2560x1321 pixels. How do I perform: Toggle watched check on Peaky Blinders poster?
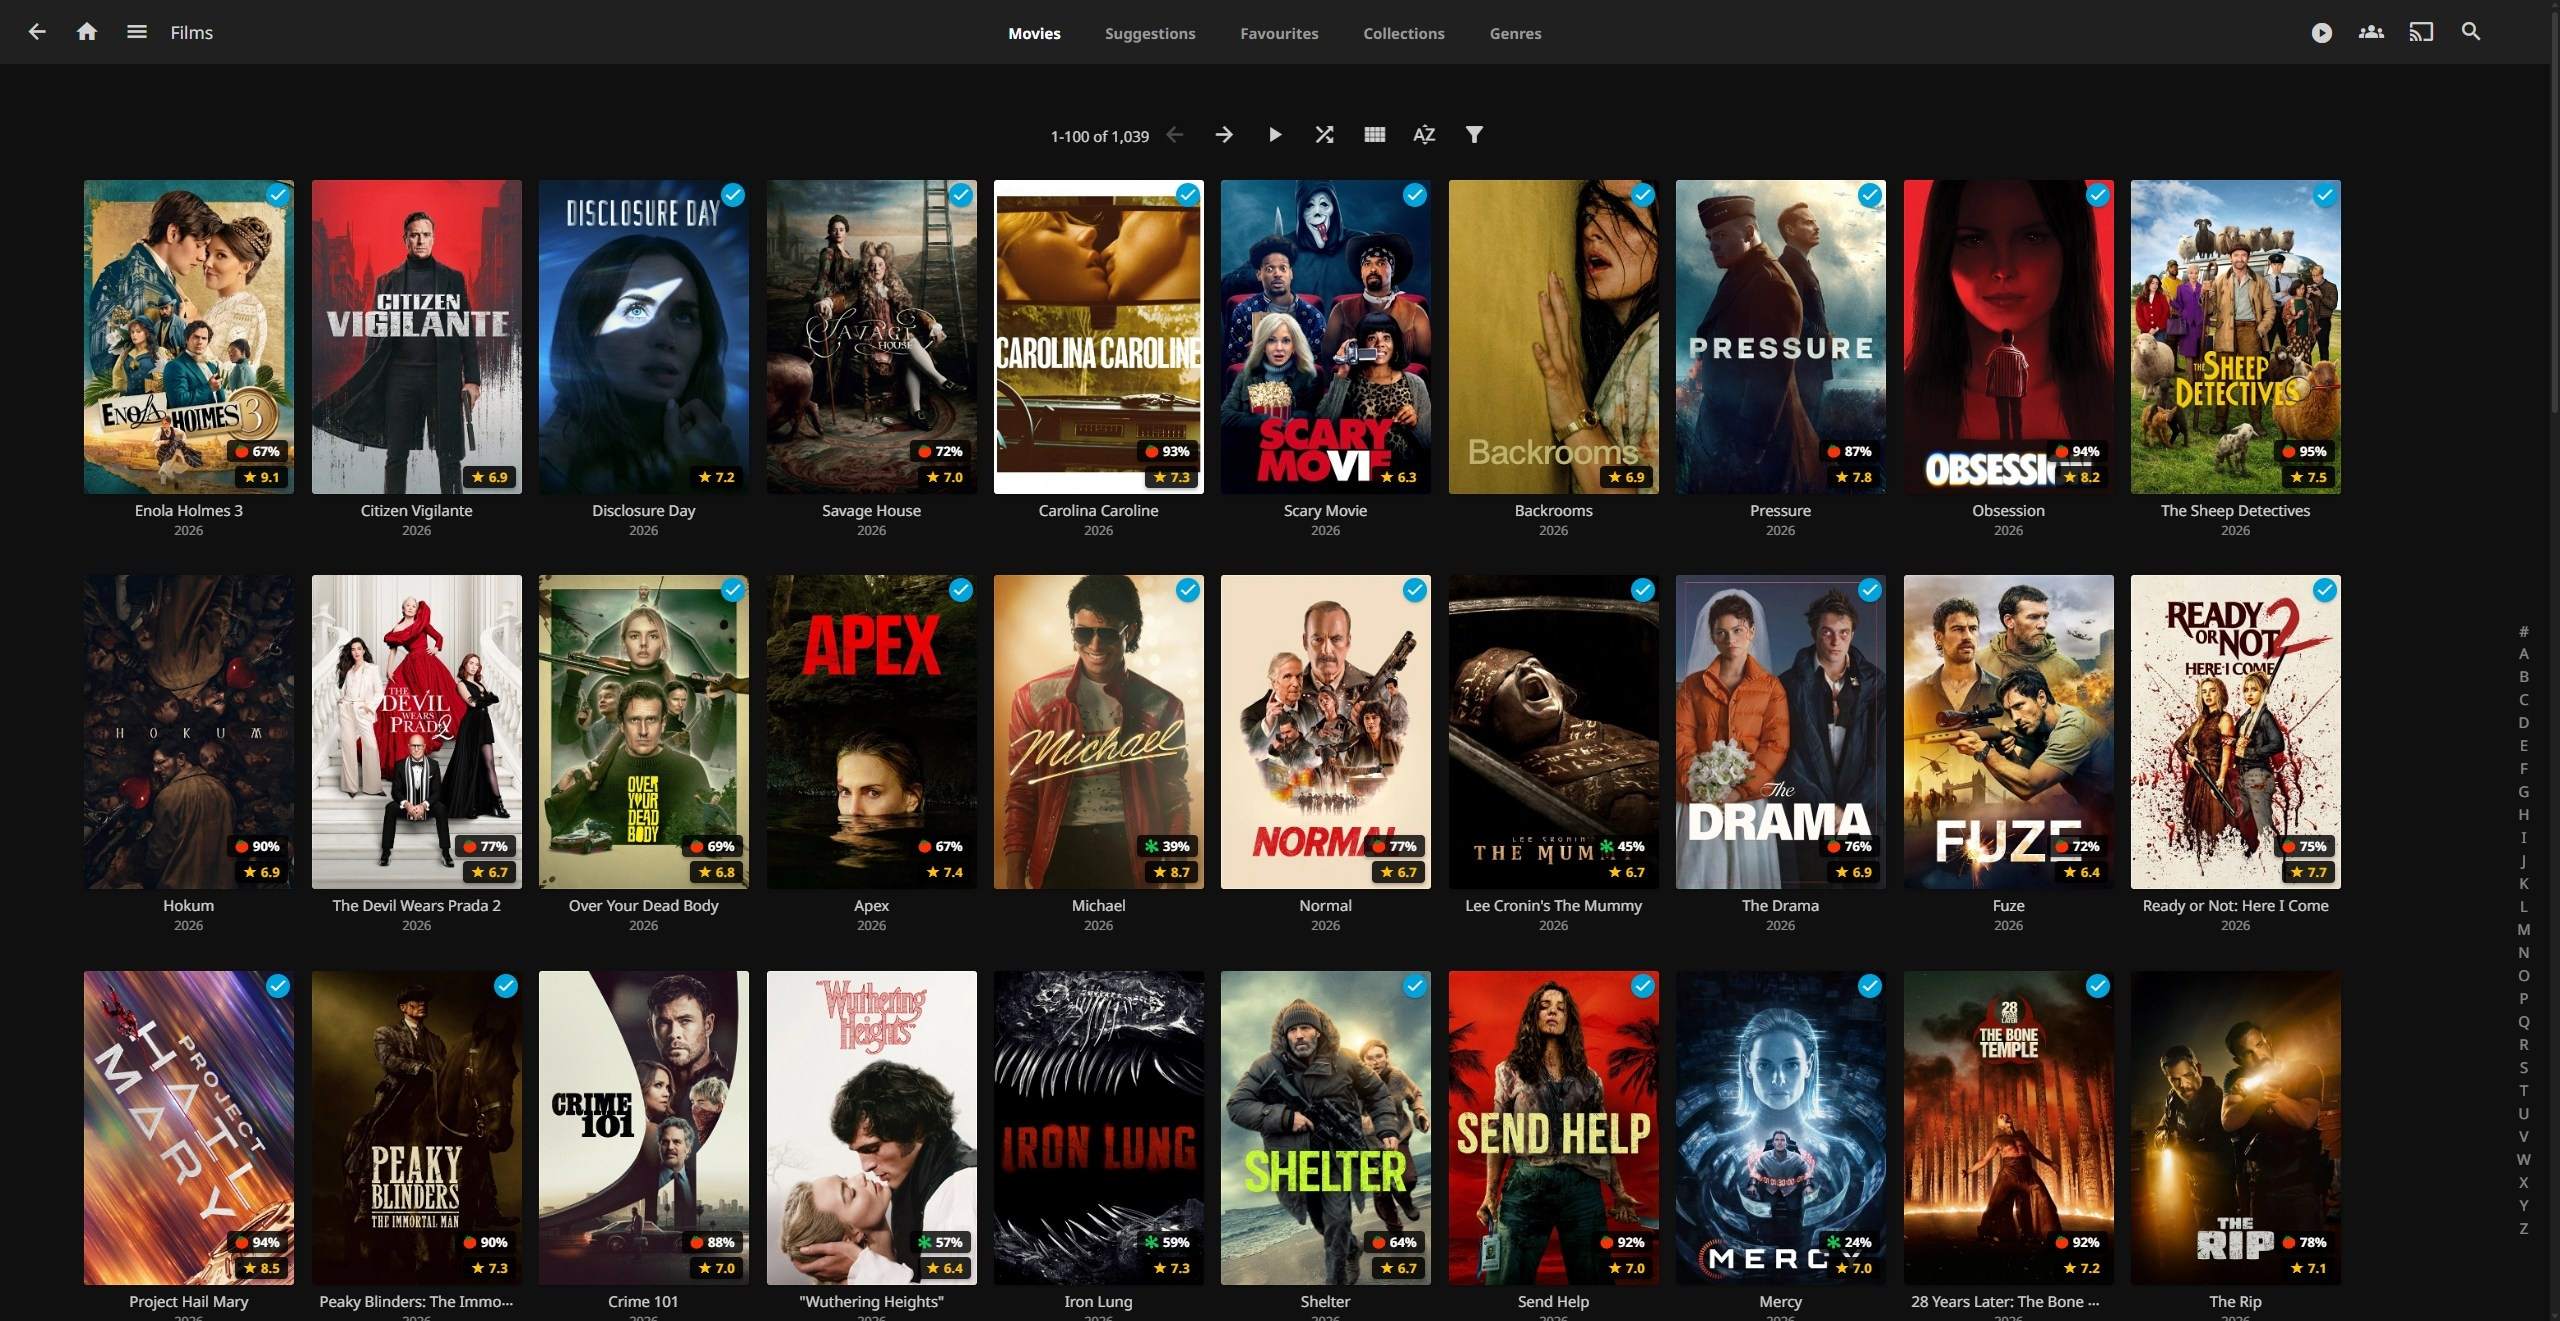pos(506,987)
